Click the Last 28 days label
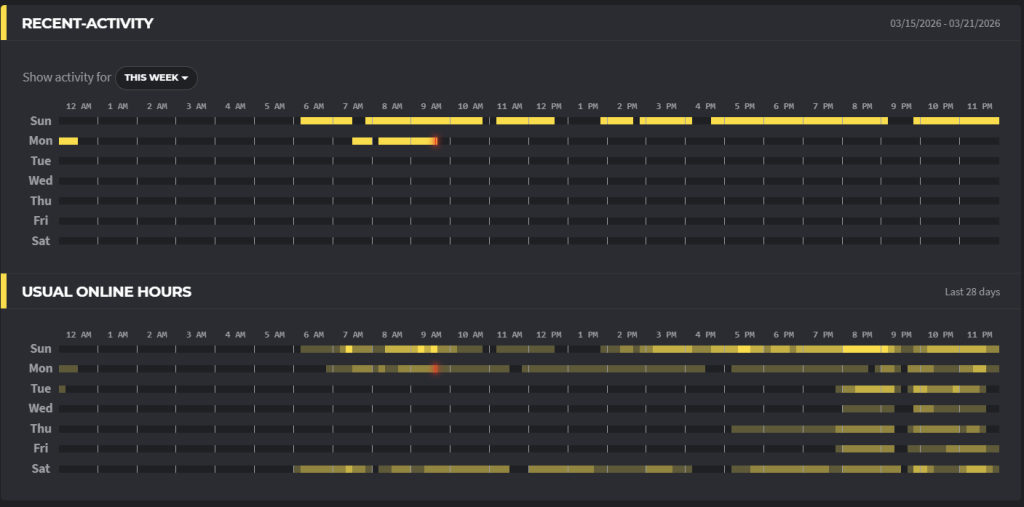Screen dimensions: 1024x507 pos(972,292)
